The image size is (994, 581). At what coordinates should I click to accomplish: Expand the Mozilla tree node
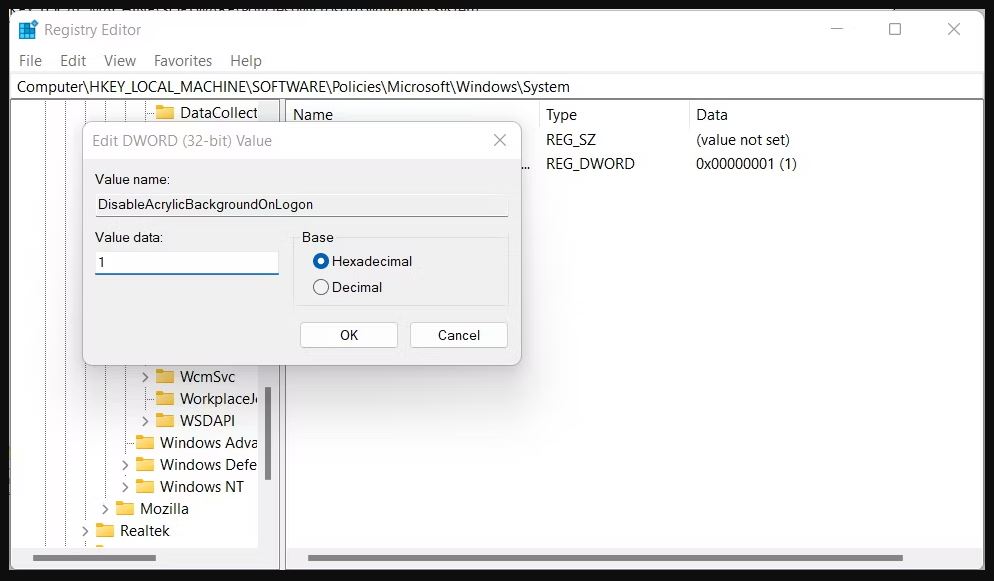coord(105,509)
